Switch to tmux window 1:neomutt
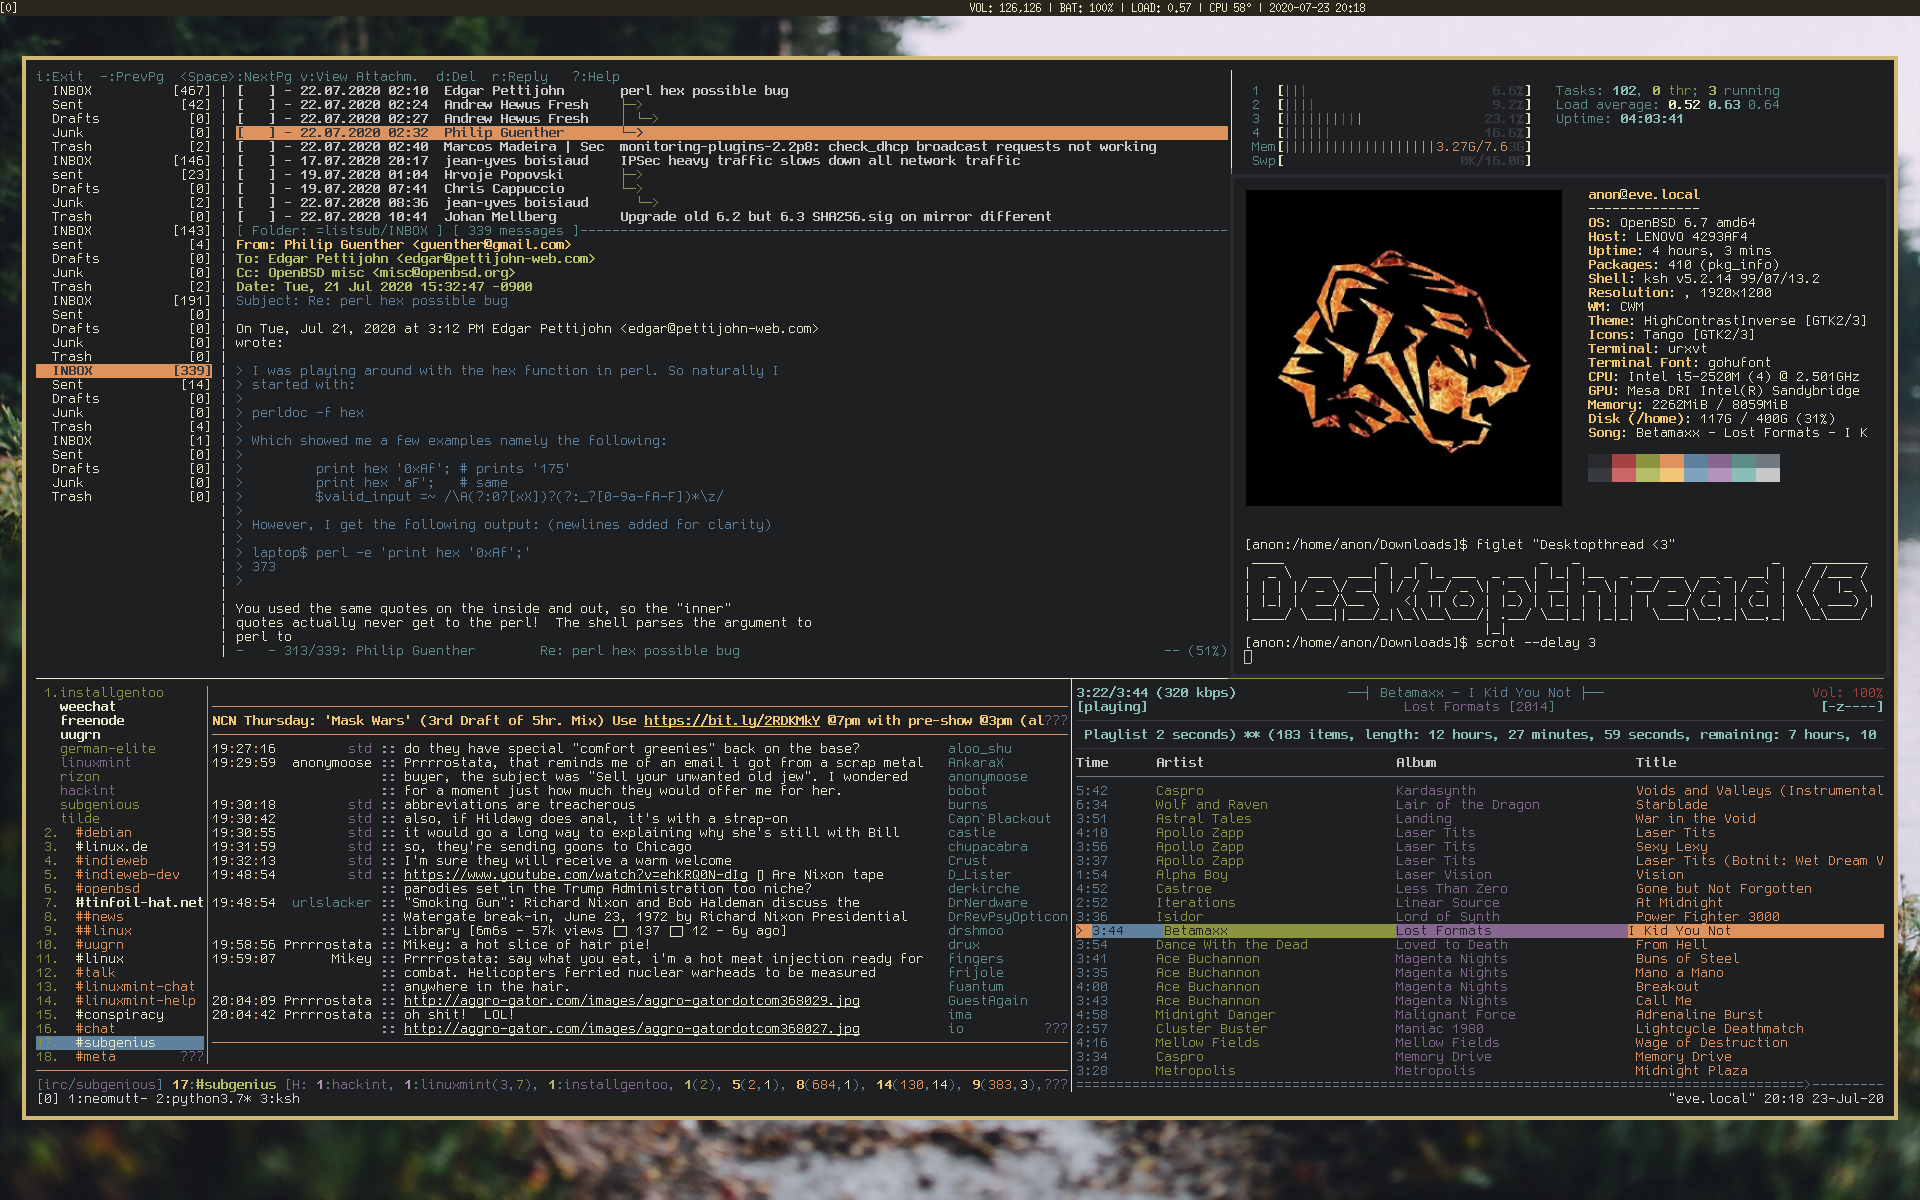Viewport: 1920px width, 1200px height. [108, 1098]
